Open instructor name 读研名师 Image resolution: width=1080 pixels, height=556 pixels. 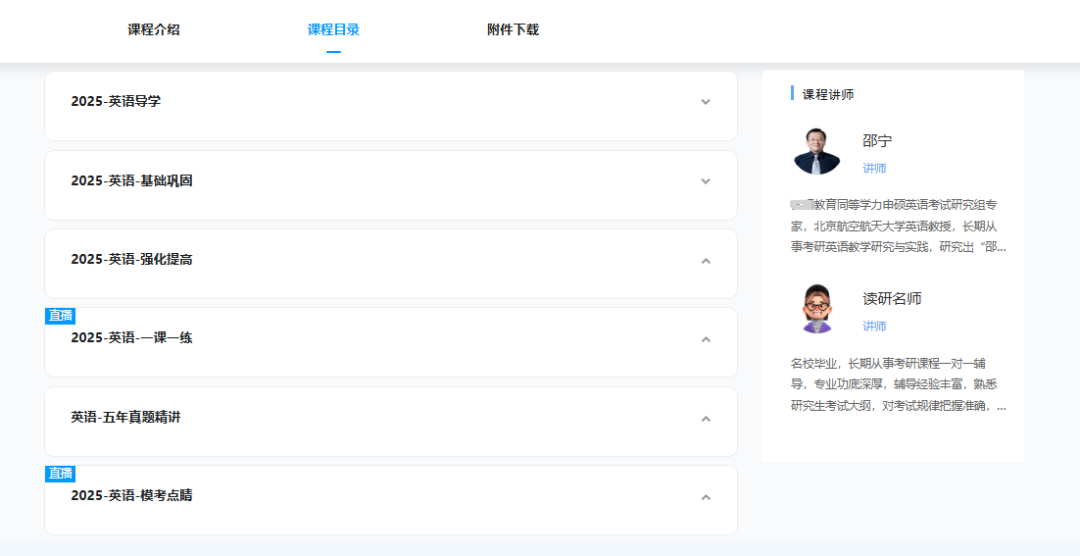point(892,298)
